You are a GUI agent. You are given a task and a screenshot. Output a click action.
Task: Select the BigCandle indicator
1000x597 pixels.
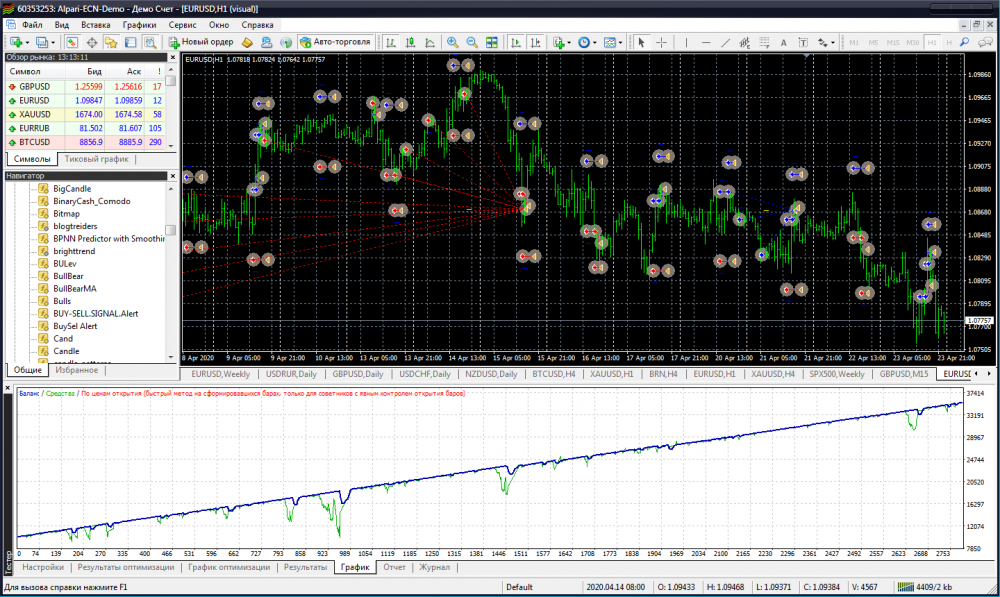click(72, 189)
